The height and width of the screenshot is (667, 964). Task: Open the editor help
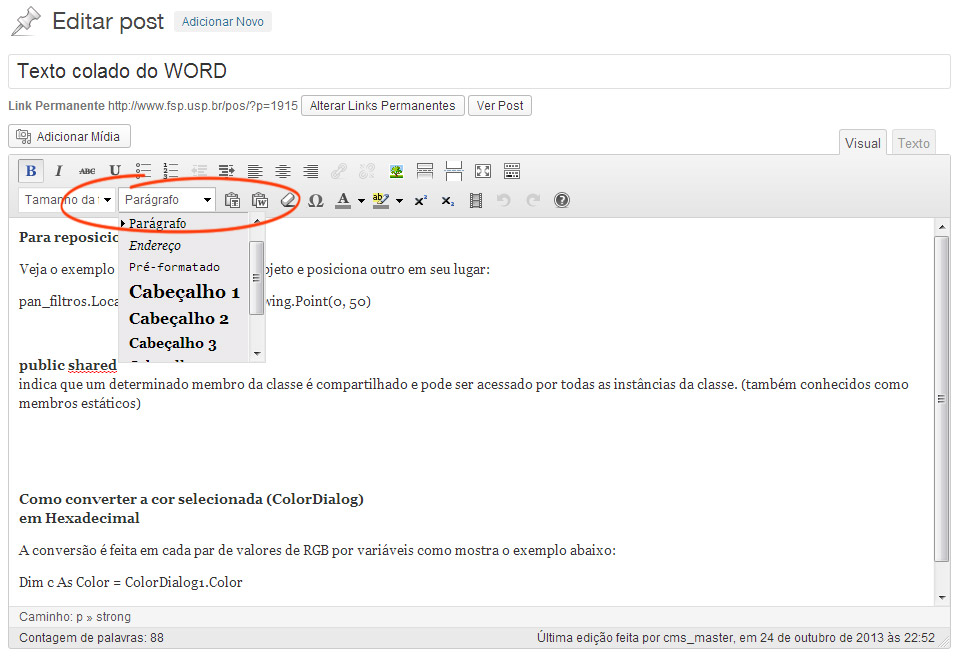[x=562, y=200]
